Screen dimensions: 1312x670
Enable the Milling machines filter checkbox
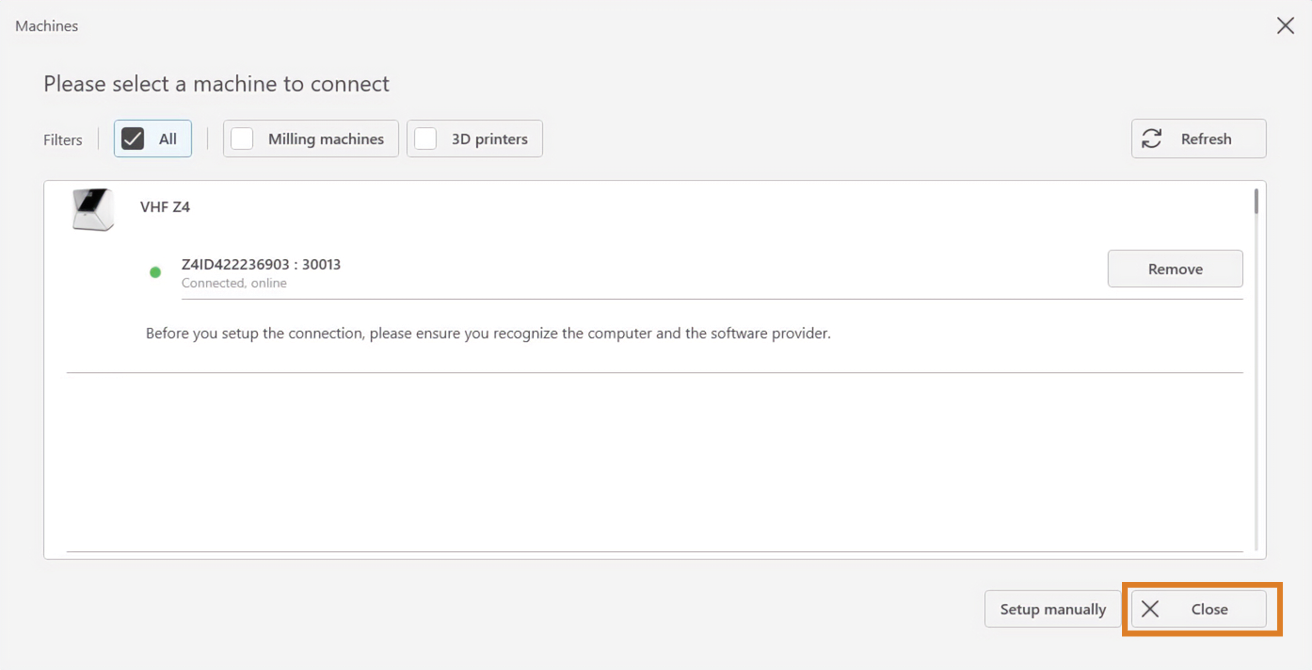(242, 139)
